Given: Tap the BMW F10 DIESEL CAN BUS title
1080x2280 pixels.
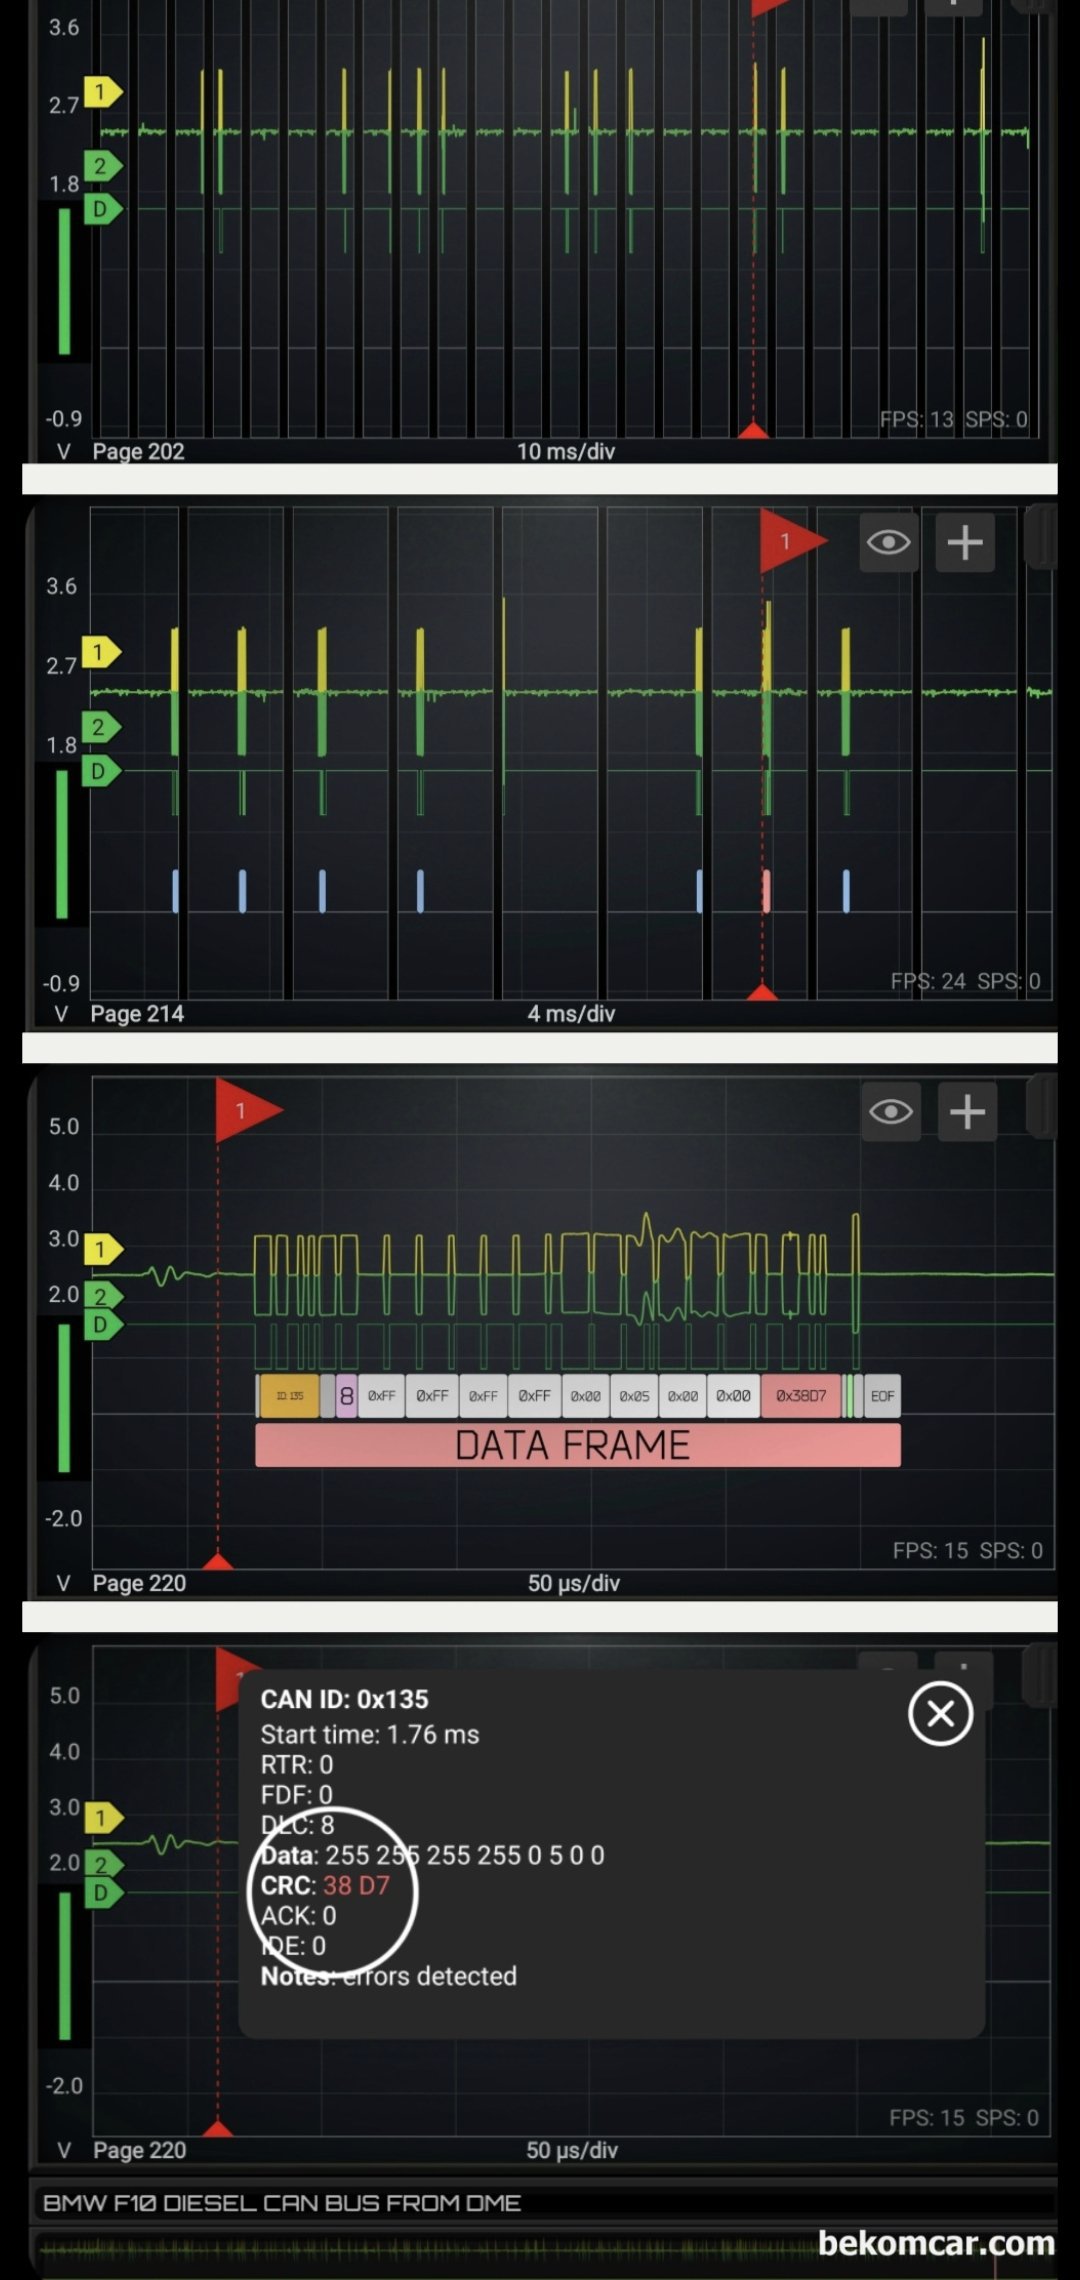Looking at the screenshot, I should tap(282, 2202).
